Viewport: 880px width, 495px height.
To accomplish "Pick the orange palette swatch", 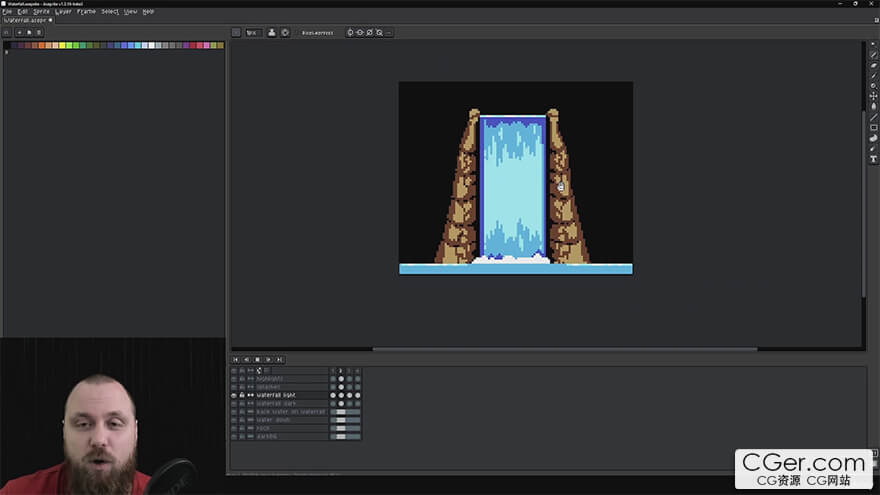I will coord(42,45).
